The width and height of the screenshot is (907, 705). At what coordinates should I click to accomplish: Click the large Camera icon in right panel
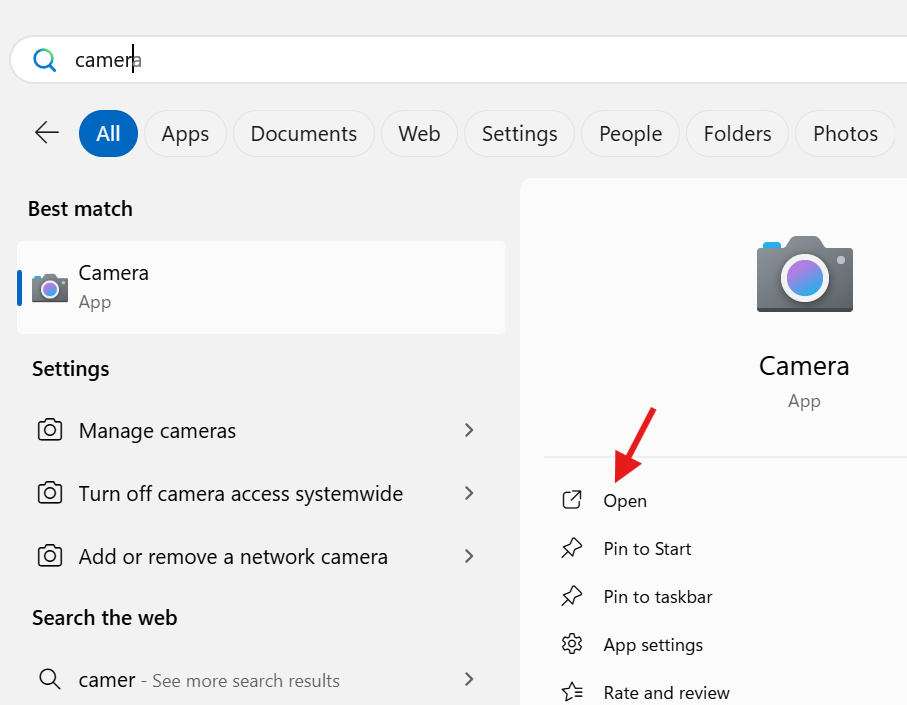pos(804,275)
